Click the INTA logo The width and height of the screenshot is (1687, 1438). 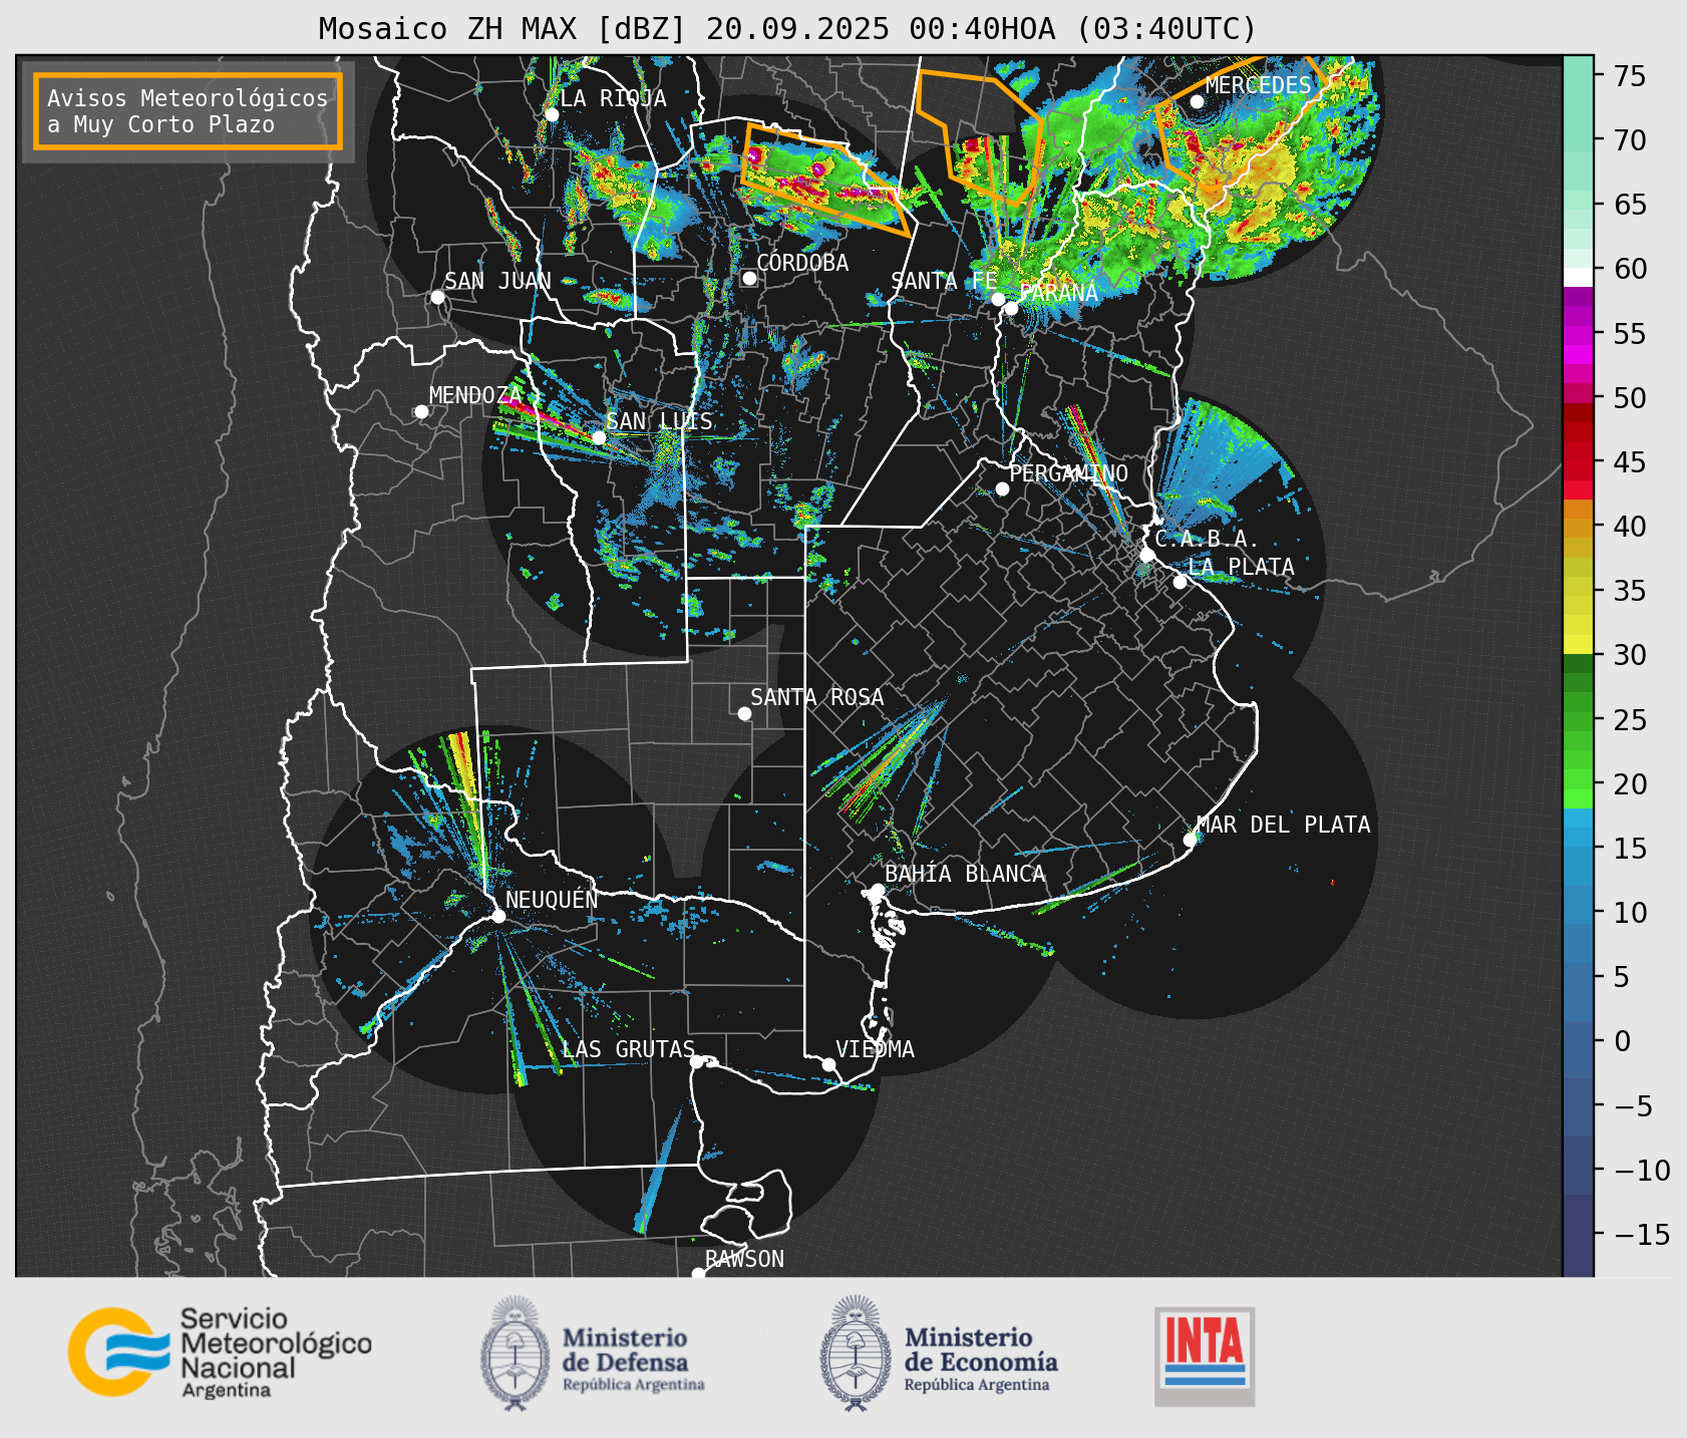[x=1204, y=1356]
